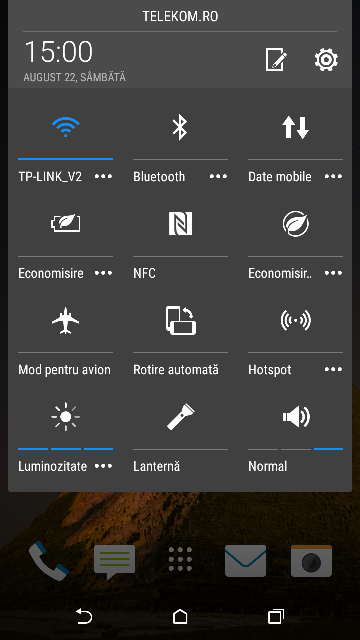Tap the Normal sound profile tile
The image size is (360, 640).
tap(296, 433)
